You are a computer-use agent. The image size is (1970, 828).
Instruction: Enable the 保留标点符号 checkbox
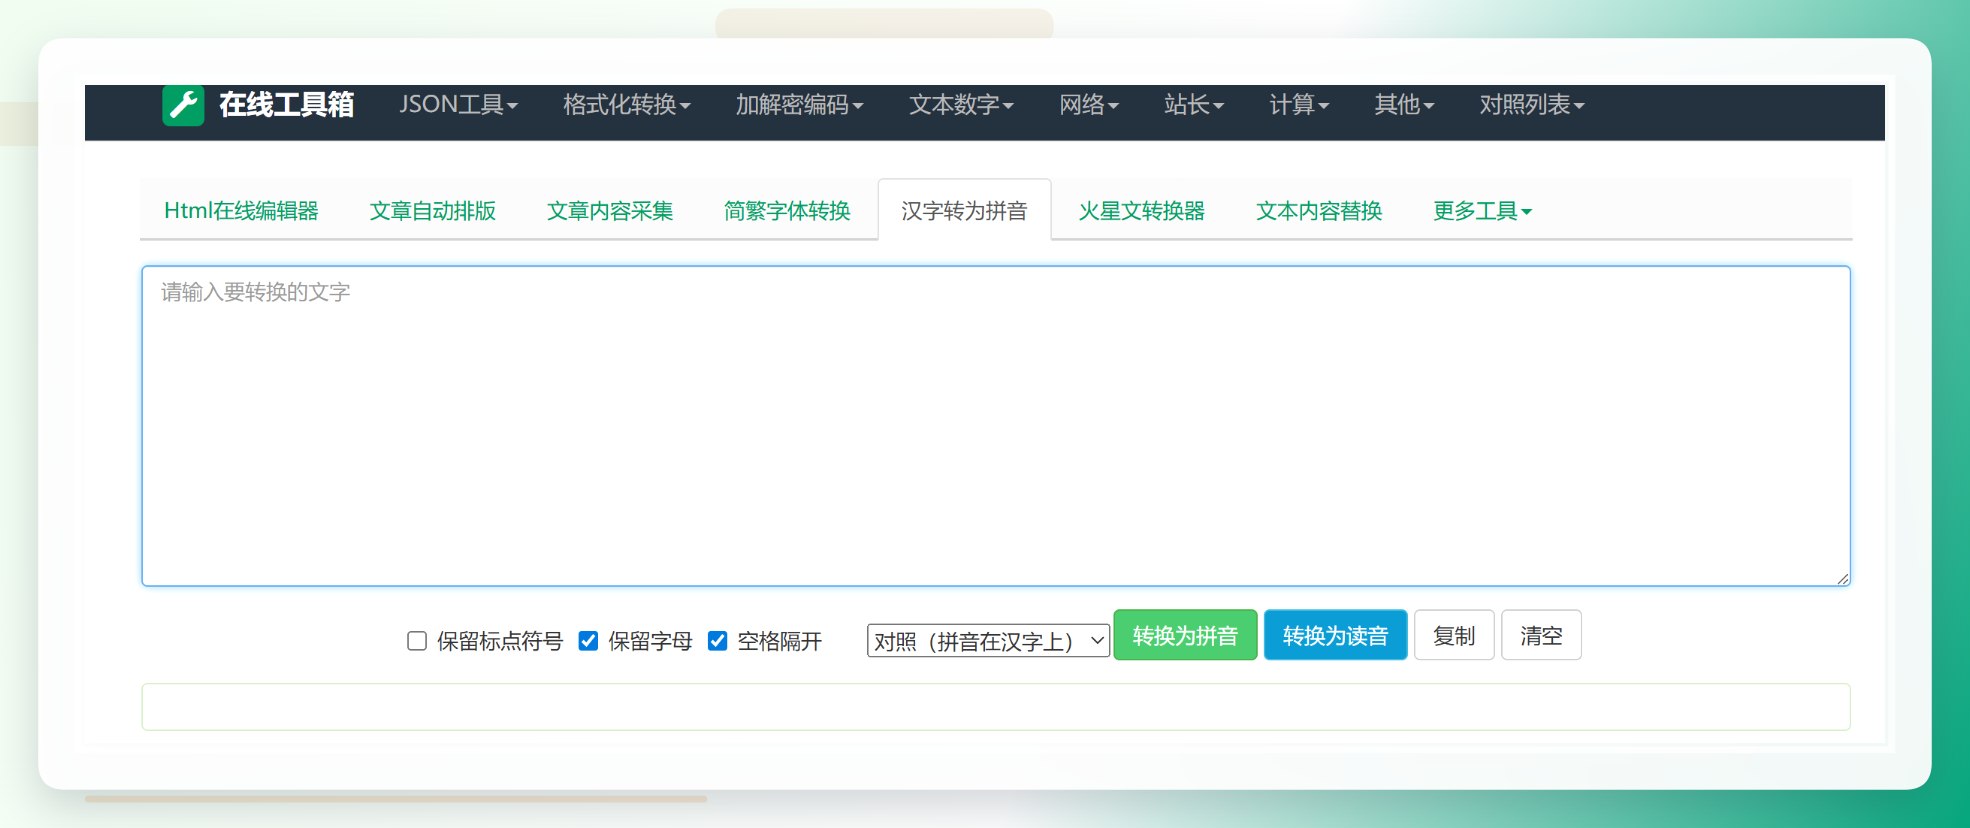[417, 641]
